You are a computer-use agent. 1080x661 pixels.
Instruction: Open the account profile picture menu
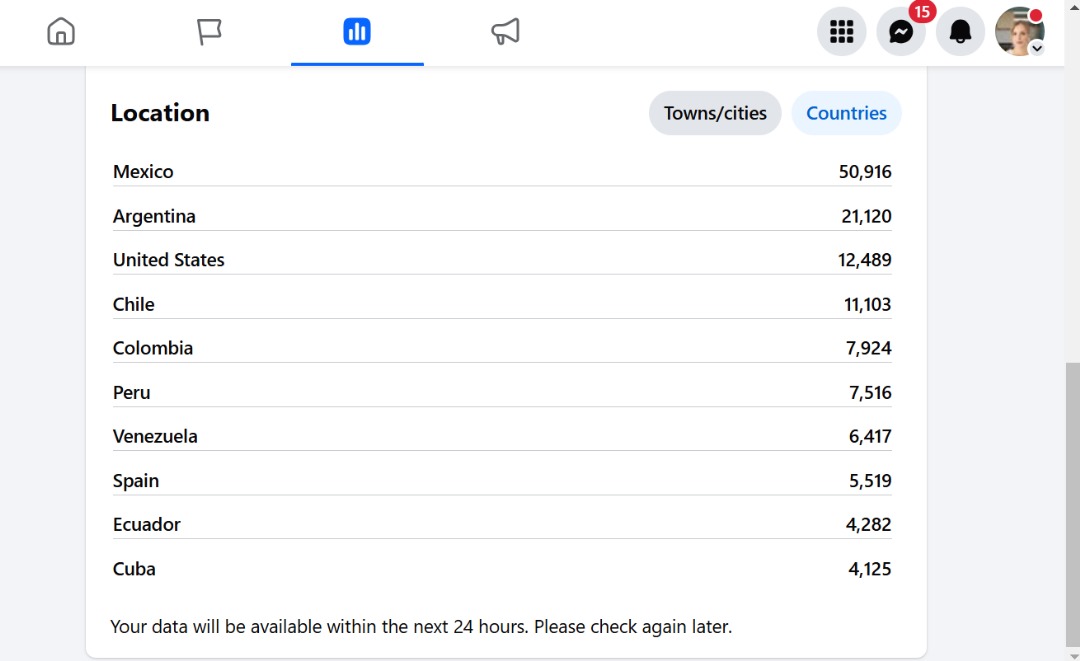(x=1019, y=32)
